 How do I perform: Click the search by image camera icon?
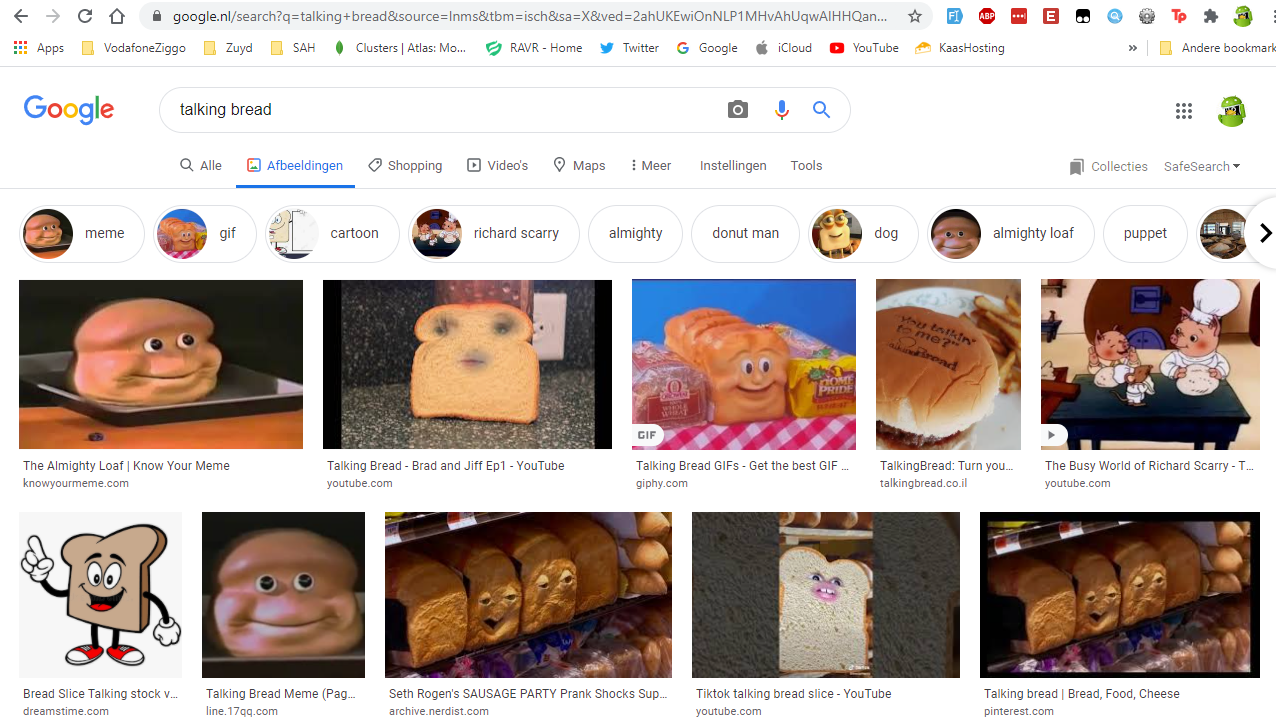[x=738, y=110]
